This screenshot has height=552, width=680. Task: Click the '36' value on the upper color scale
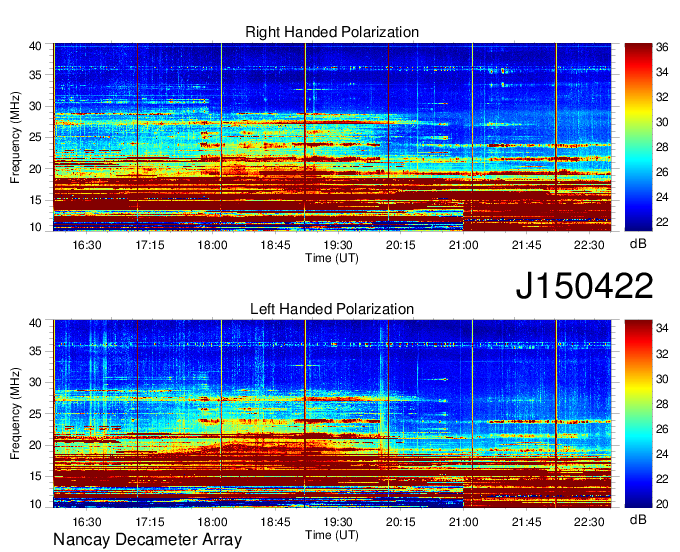click(x=662, y=47)
